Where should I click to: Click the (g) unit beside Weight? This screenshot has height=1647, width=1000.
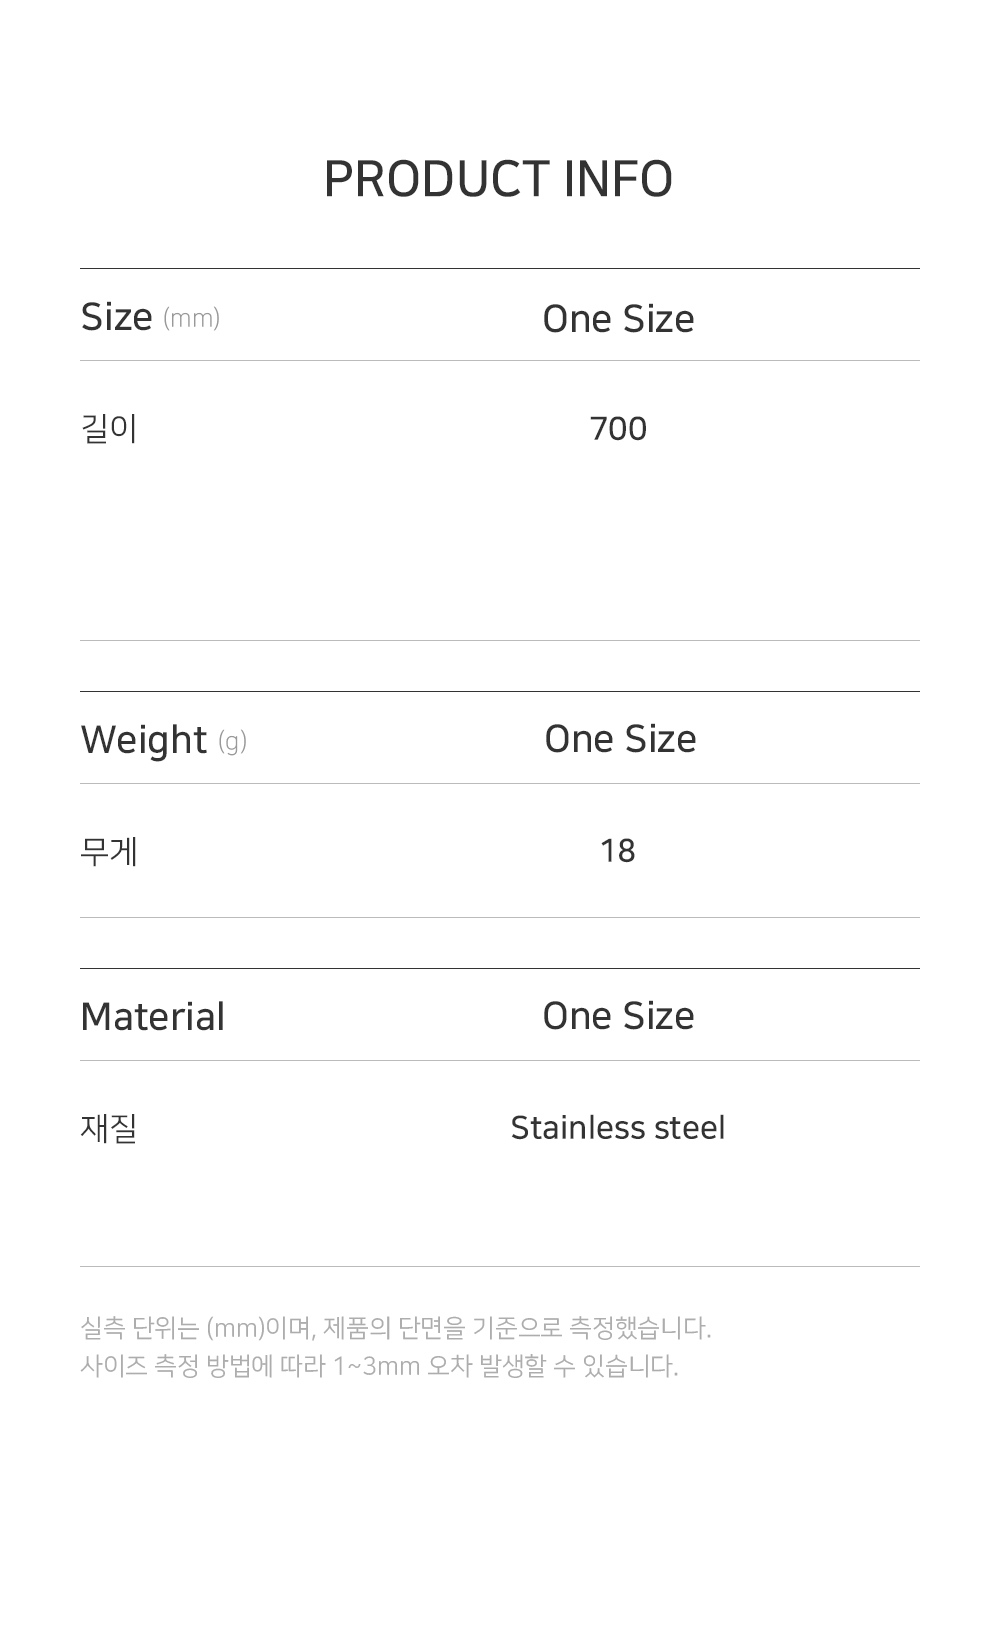pos(232,742)
